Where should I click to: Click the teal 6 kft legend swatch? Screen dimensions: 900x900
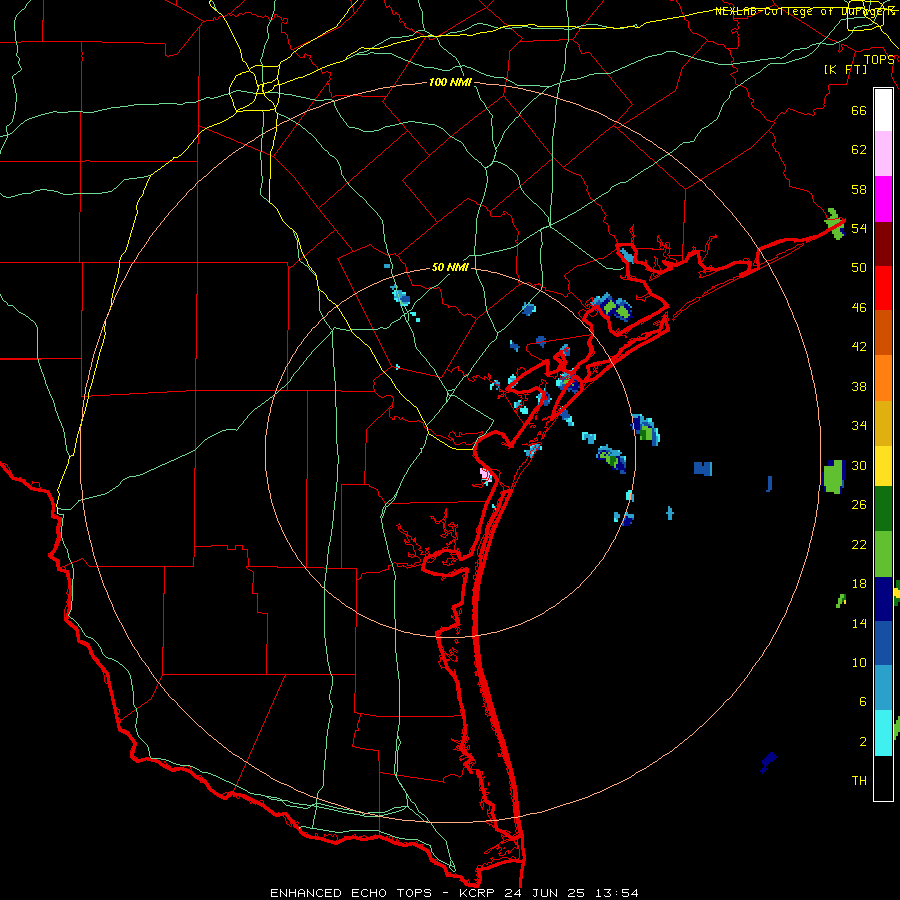tap(883, 688)
